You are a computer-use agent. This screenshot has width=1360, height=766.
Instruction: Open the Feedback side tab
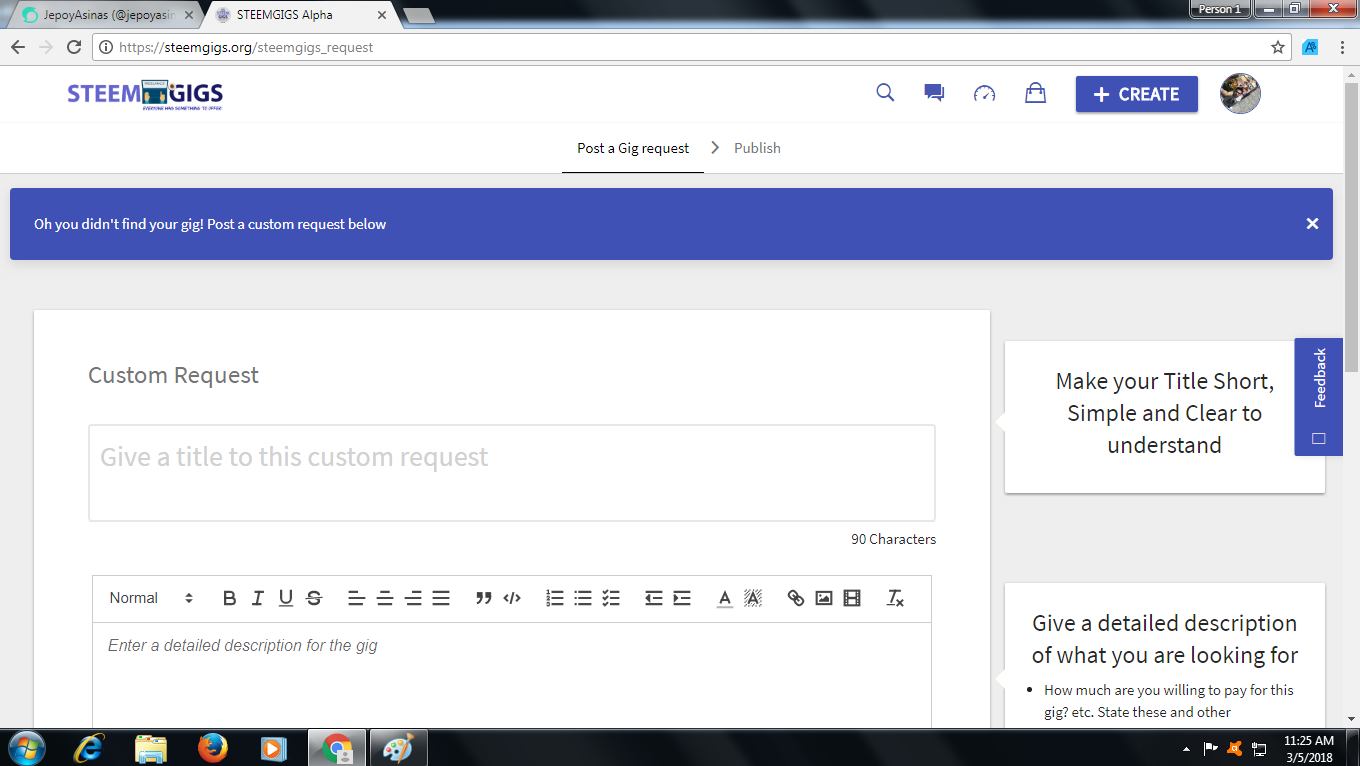[x=1319, y=397]
